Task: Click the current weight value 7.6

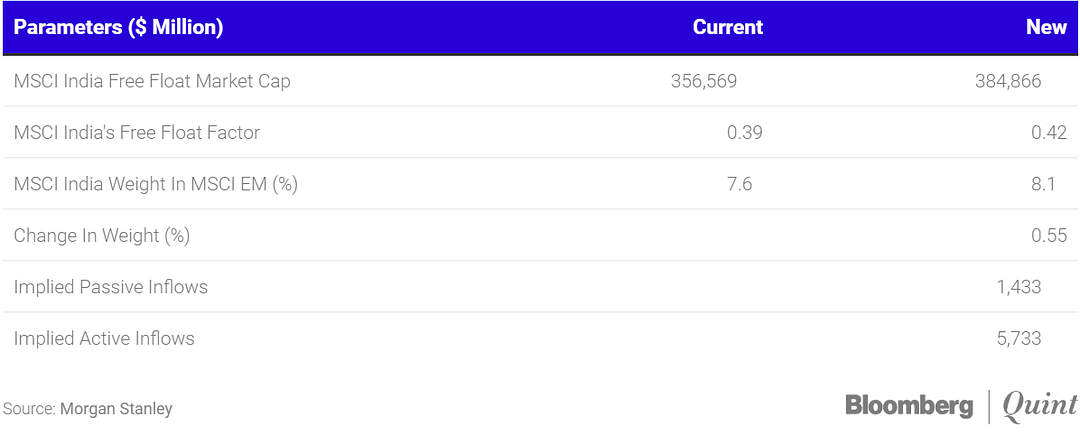Action: pos(739,184)
